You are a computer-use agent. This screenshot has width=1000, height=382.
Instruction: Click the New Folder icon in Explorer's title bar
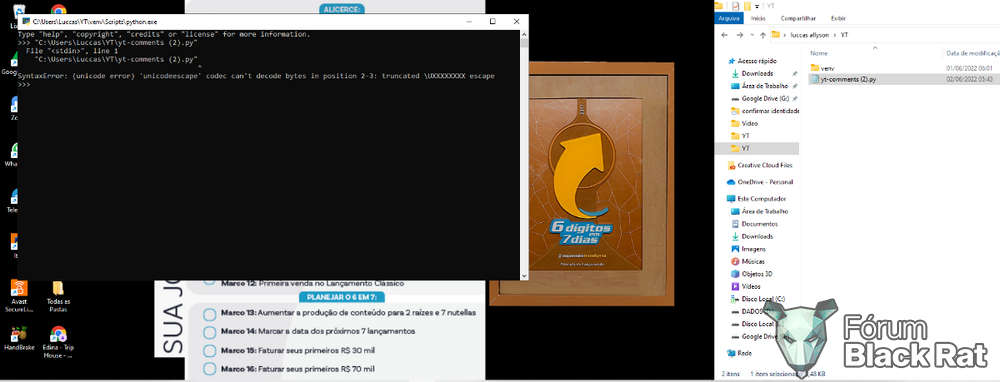[x=747, y=6]
